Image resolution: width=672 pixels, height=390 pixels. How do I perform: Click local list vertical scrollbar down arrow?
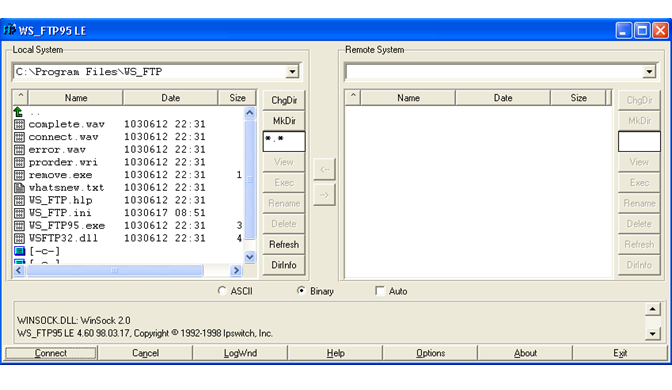pos(250,257)
